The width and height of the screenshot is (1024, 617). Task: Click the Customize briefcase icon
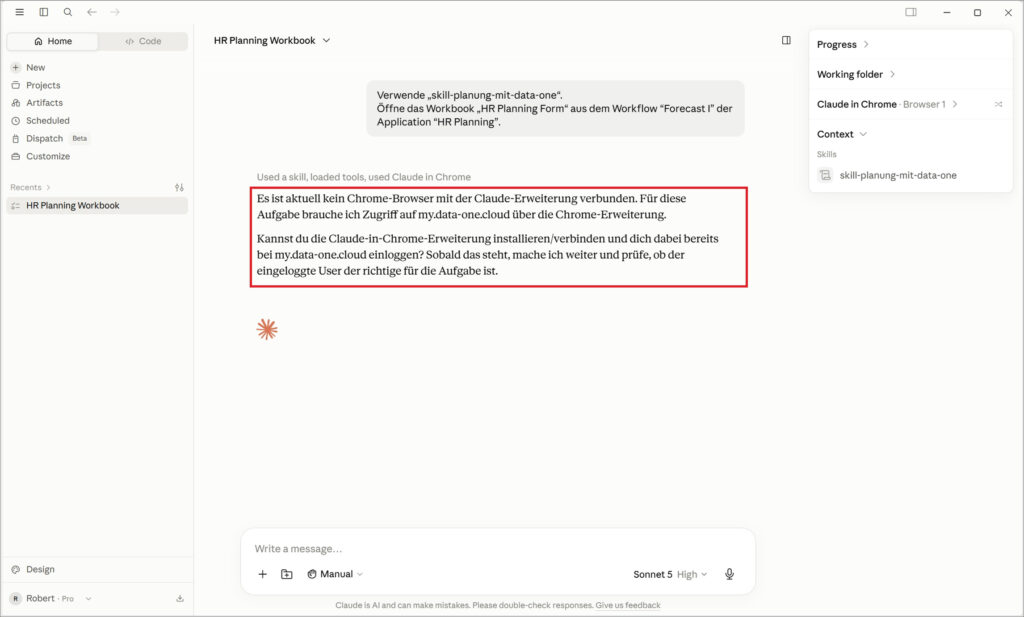(16, 156)
